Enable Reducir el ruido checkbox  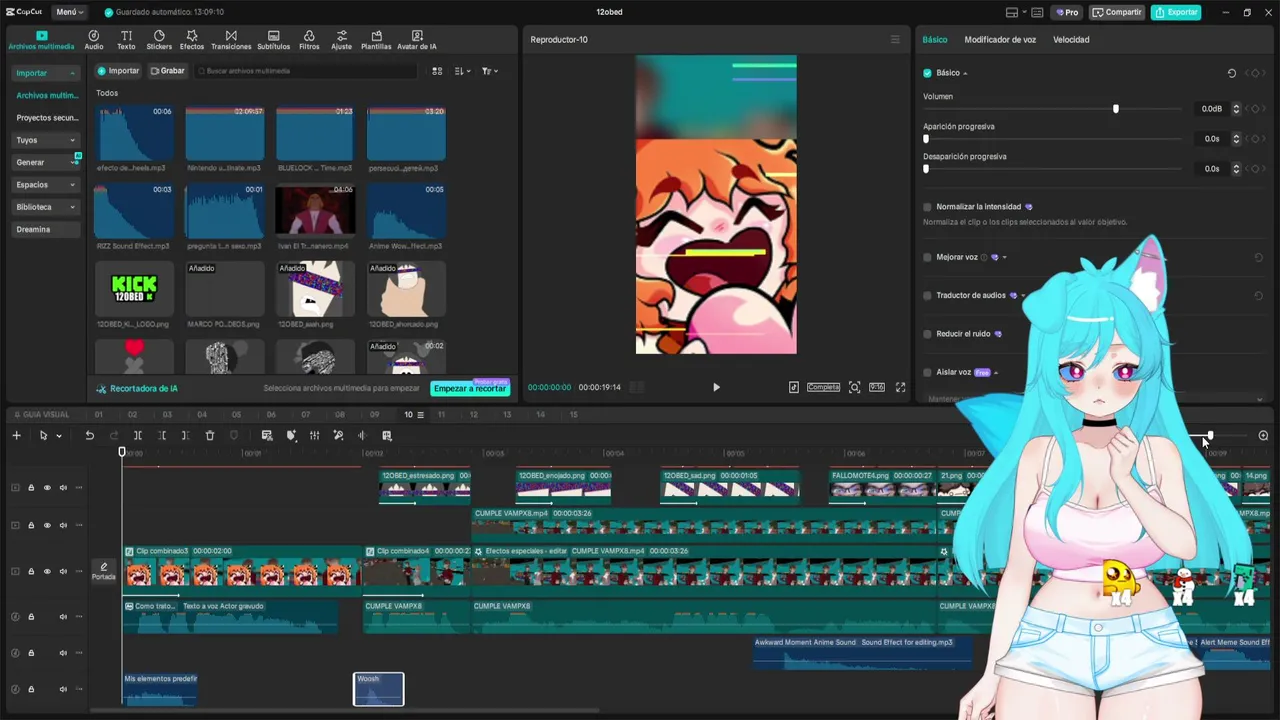(x=927, y=334)
